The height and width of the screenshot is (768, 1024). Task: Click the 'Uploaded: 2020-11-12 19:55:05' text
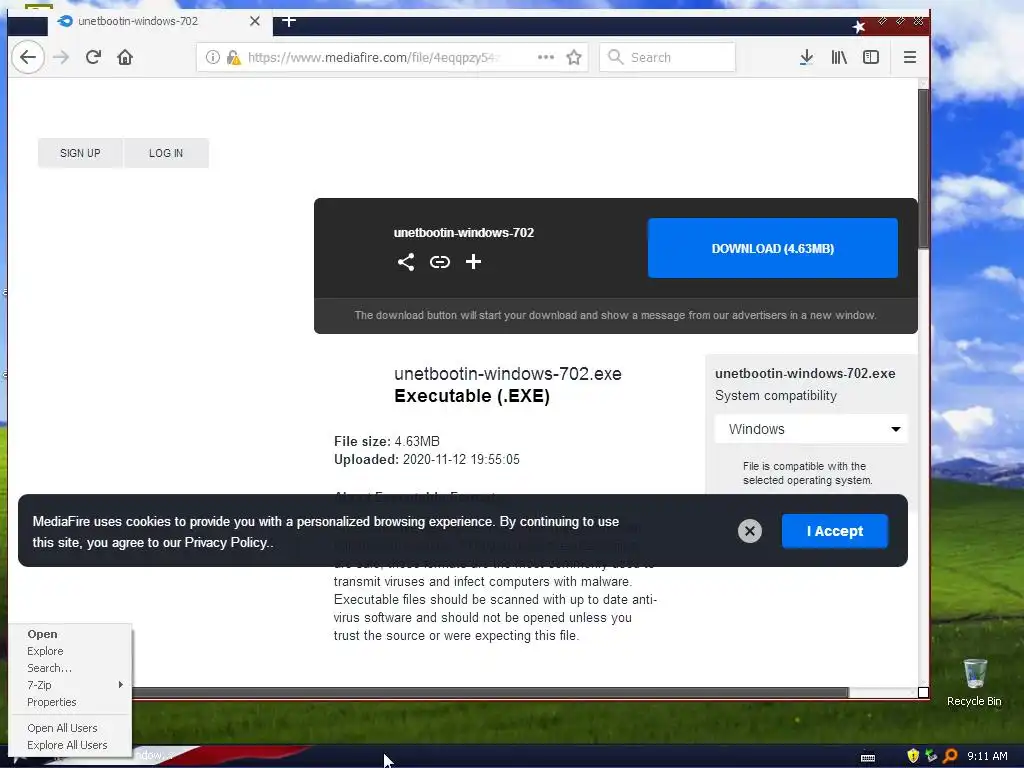[426, 460]
